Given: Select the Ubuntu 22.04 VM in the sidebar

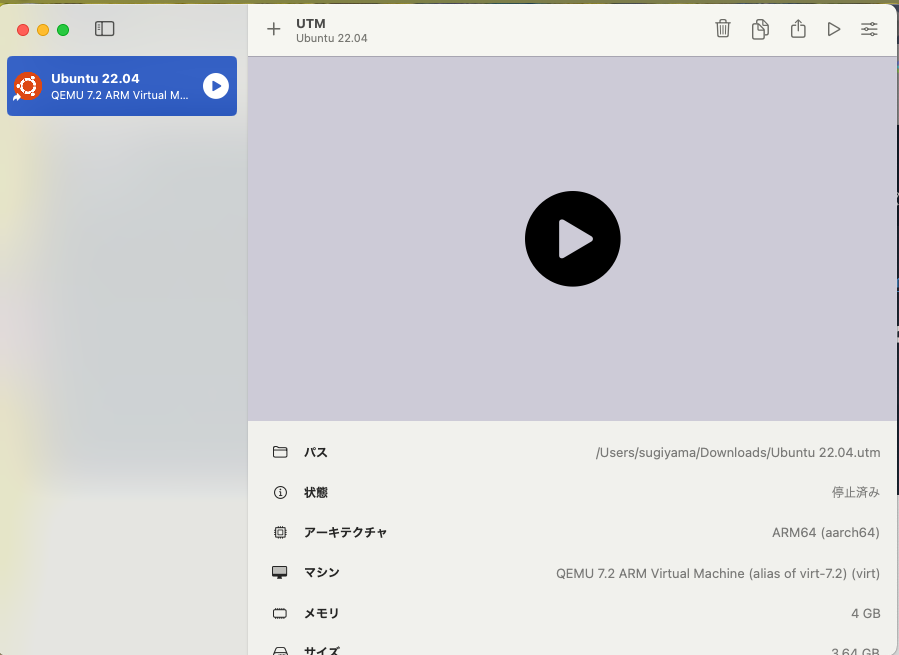Looking at the screenshot, I should [x=120, y=86].
